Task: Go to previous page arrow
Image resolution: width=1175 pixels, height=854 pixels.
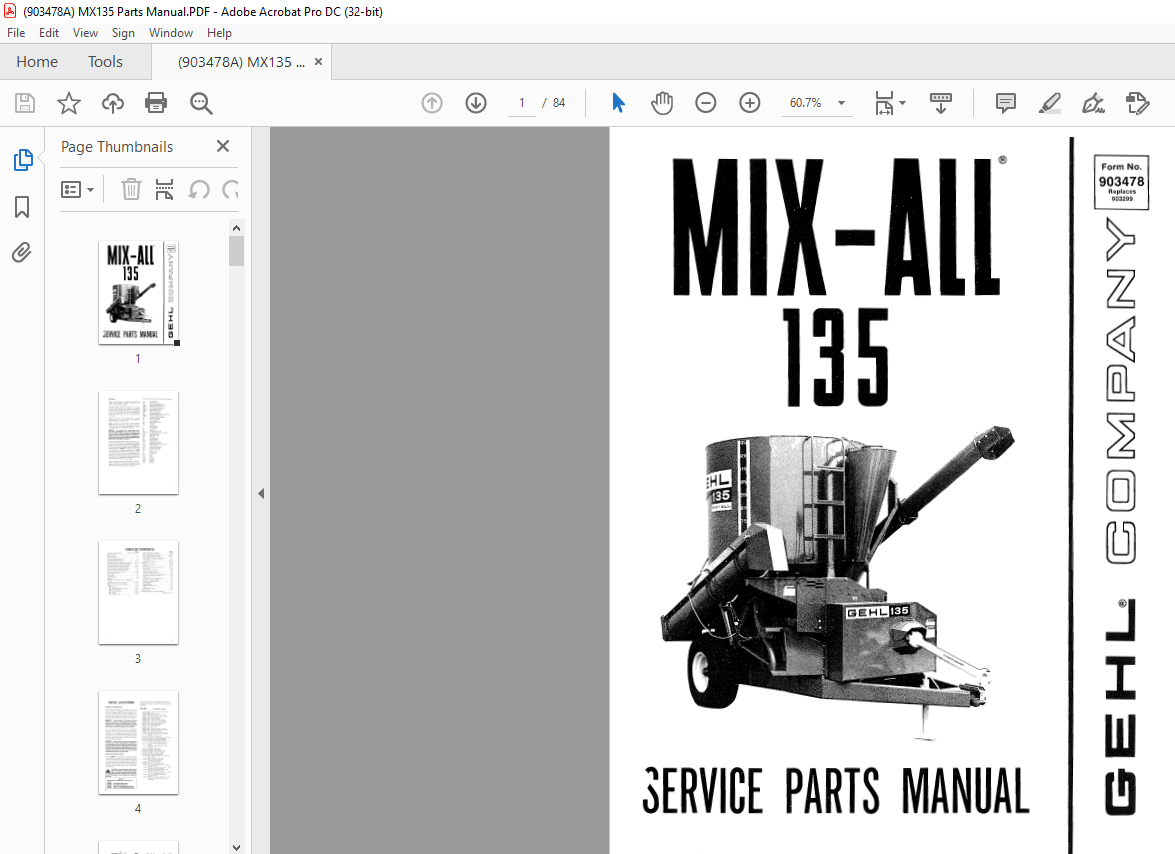Action: click(432, 103)
